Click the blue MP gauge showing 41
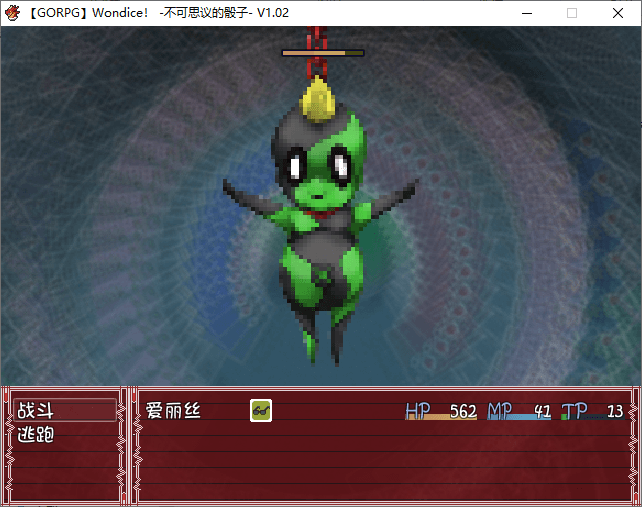 (519, 418)
